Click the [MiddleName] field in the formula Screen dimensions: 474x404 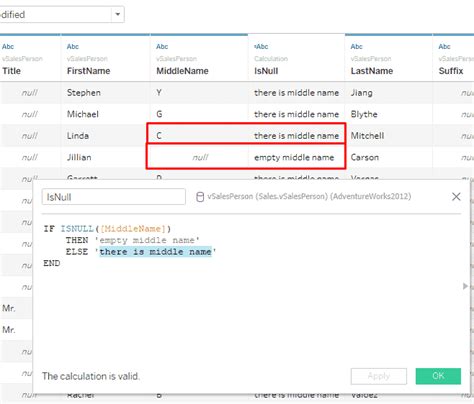(133, 229)
